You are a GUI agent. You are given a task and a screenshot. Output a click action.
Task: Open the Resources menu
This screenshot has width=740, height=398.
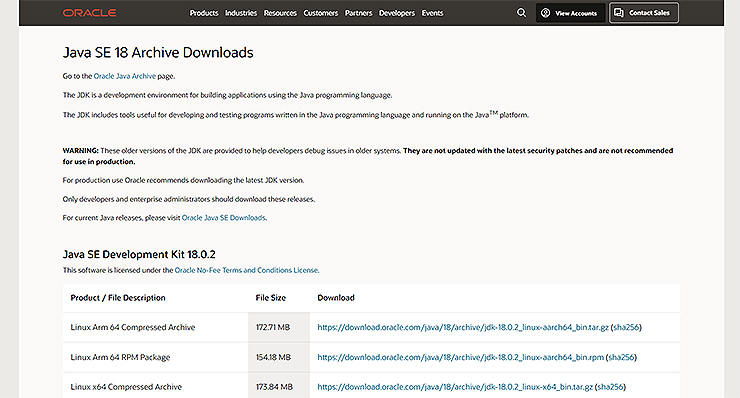(x=280, y=13)
